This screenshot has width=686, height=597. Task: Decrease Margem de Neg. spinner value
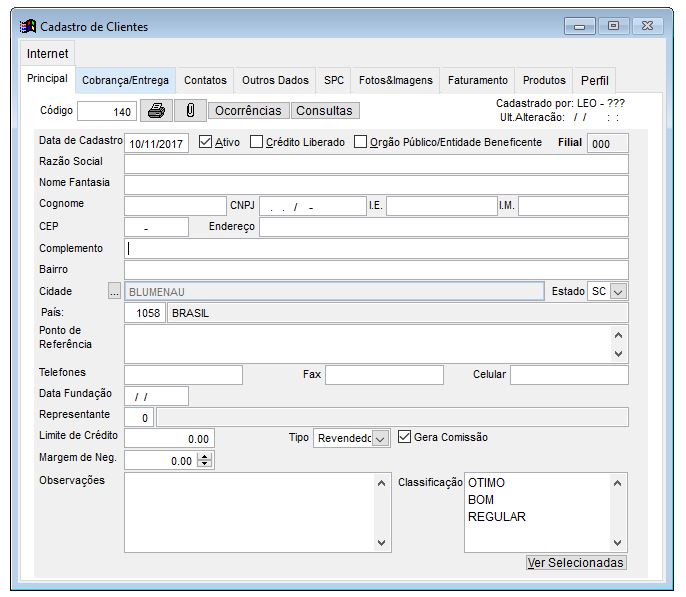(204, 464)
